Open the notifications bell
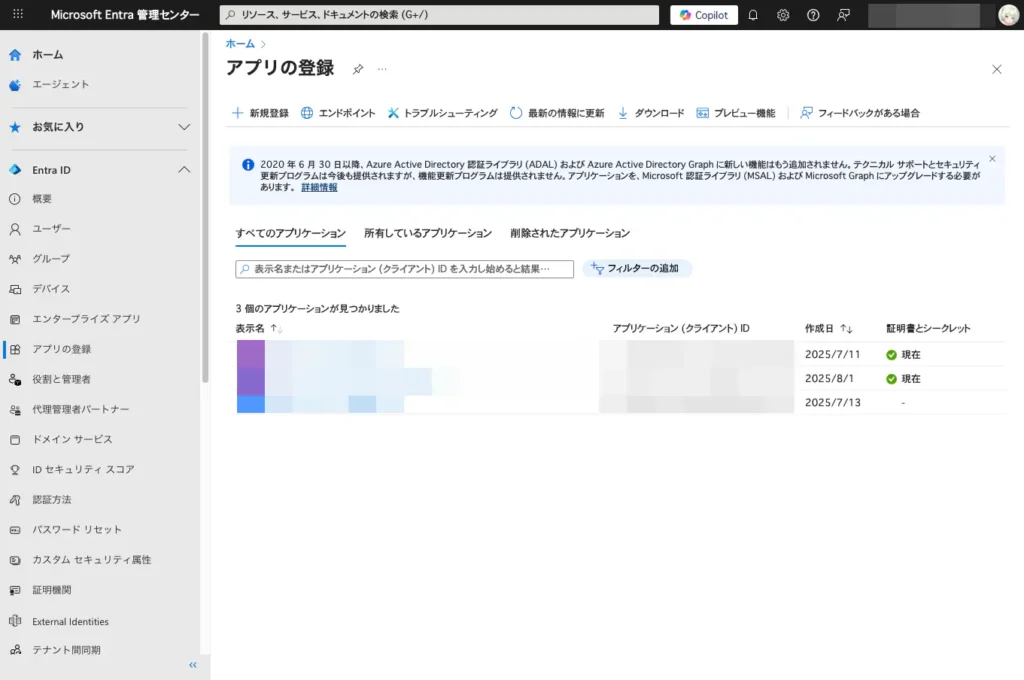Image resolution: width=1024 pixels, height=680 pixels. pyautogui.click(x=753, y=15)
